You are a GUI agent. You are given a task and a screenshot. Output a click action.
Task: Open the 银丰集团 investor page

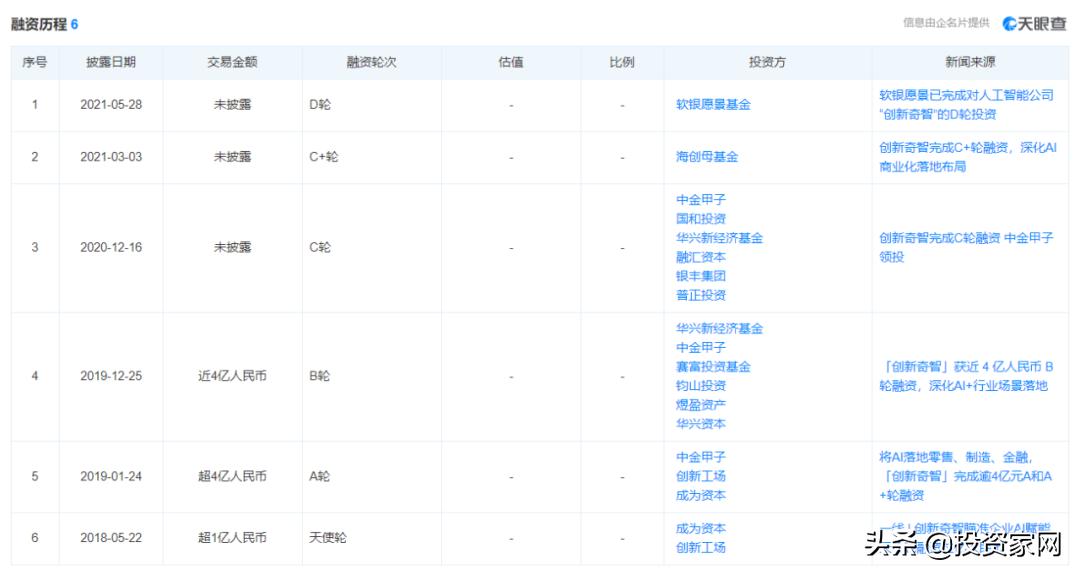(x=701, y=276)
